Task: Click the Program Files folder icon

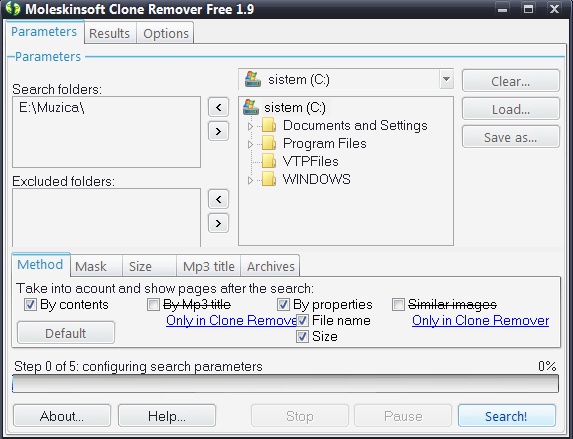Action: click(x=269, y=143)
